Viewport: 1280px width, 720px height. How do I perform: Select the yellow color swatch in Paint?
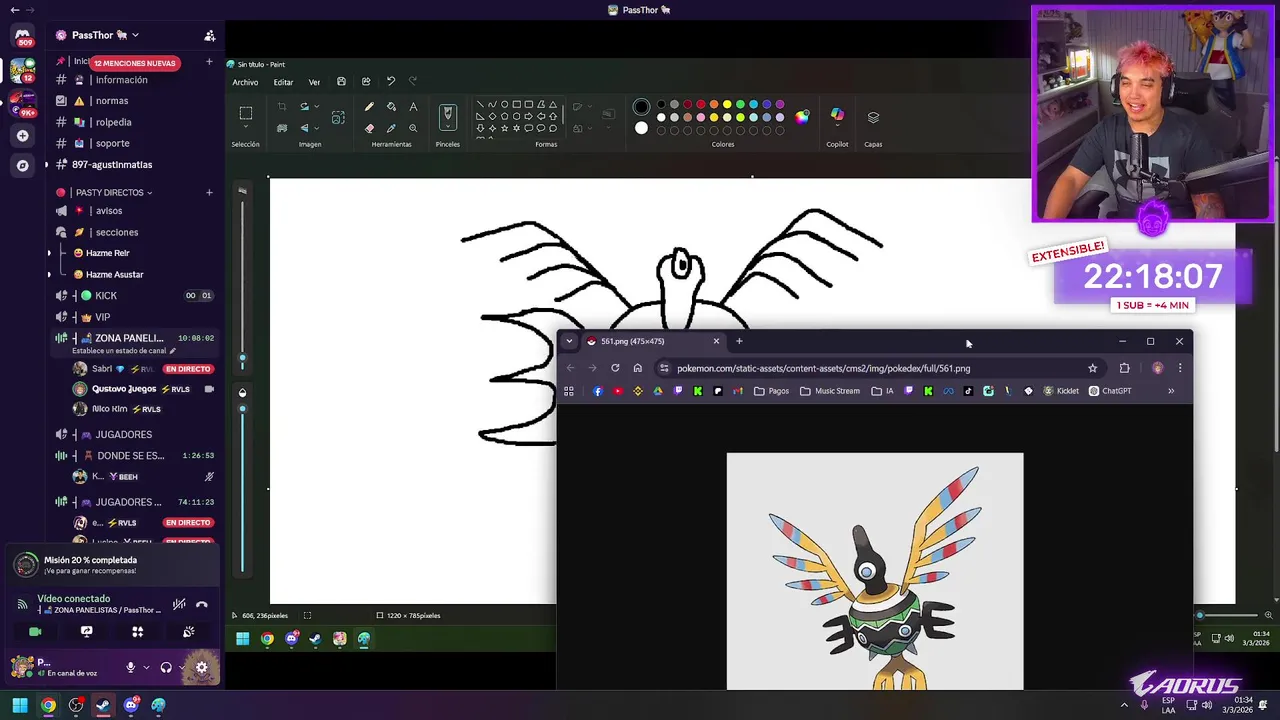(727, 104)
